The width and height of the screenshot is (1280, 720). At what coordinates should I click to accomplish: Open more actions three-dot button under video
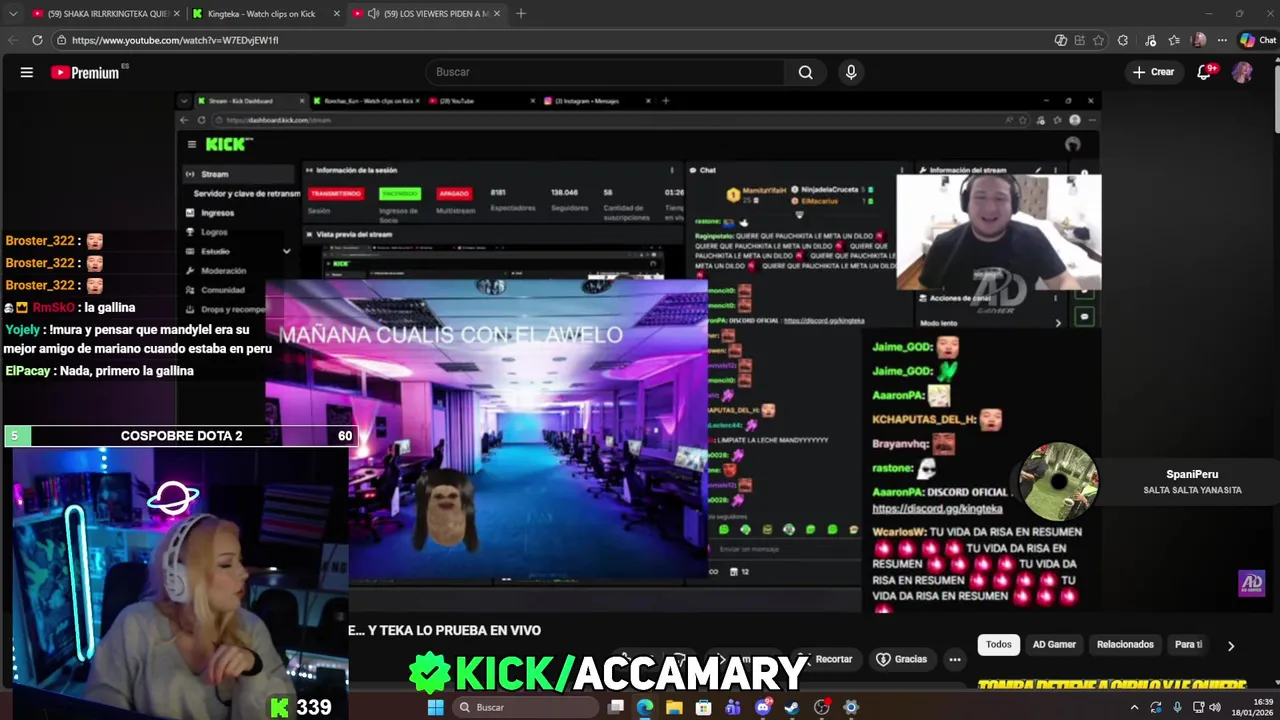tap(955, 659)
